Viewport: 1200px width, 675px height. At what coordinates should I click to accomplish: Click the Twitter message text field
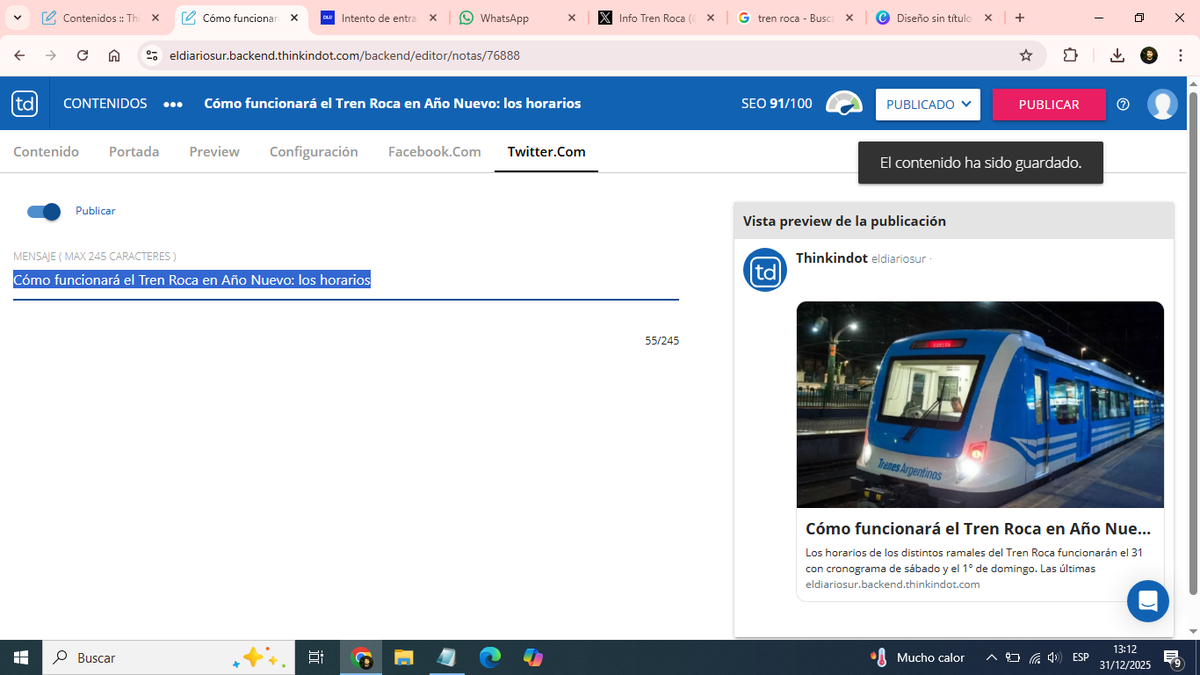click(345, 281)
